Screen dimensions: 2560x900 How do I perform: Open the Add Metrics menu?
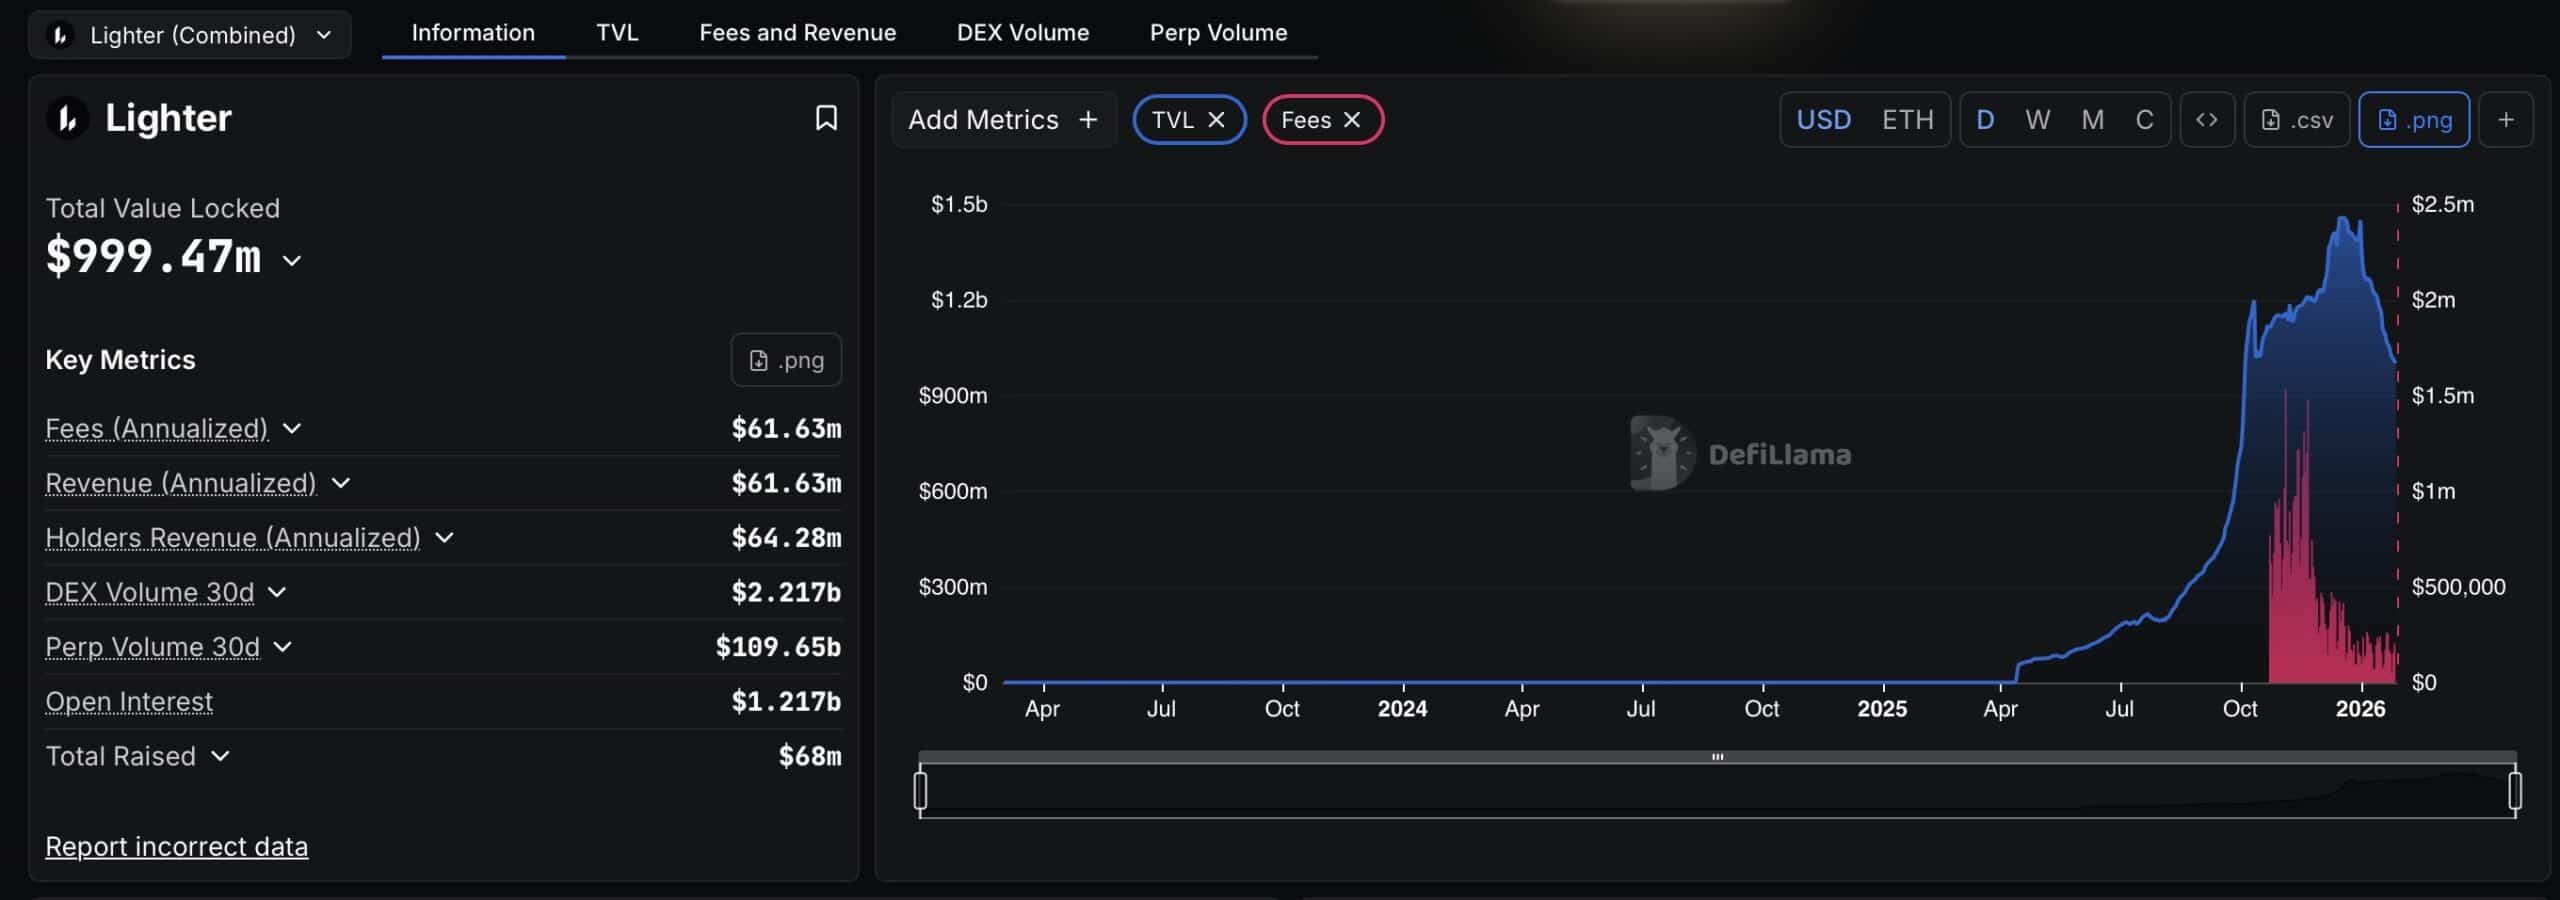1002,120
